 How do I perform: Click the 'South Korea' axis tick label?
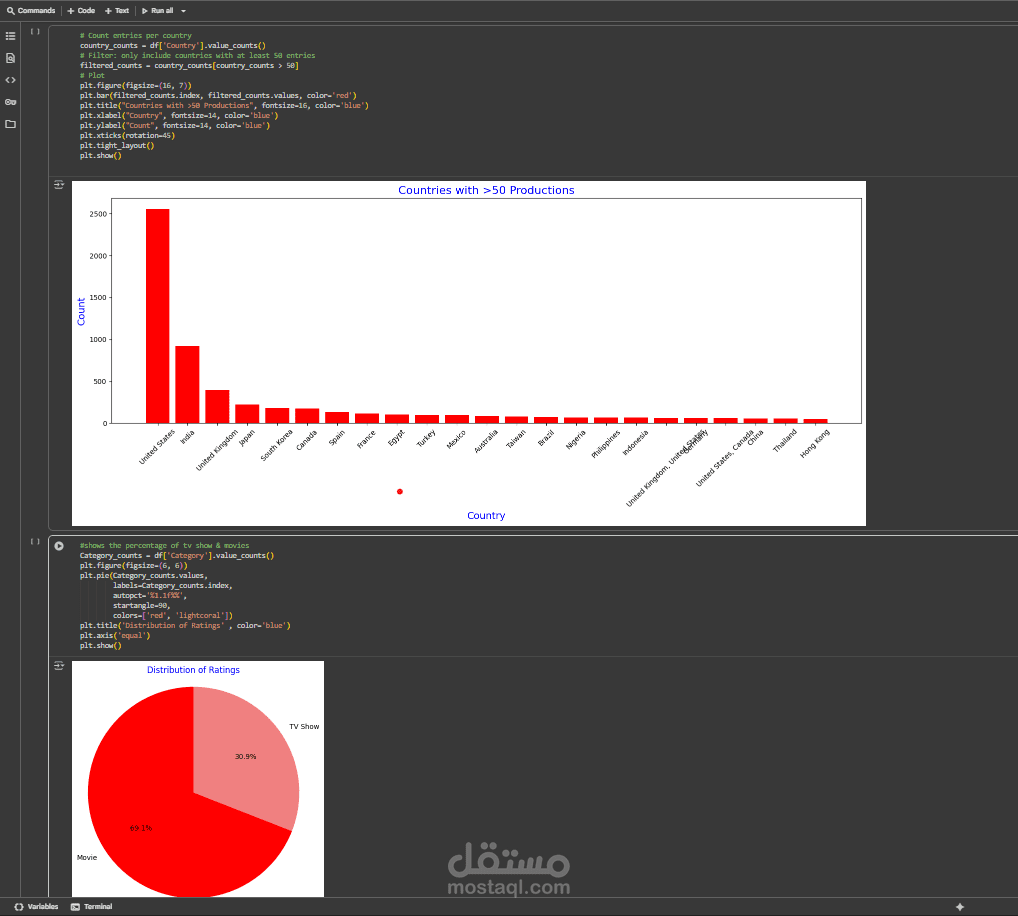coord(277,445)
